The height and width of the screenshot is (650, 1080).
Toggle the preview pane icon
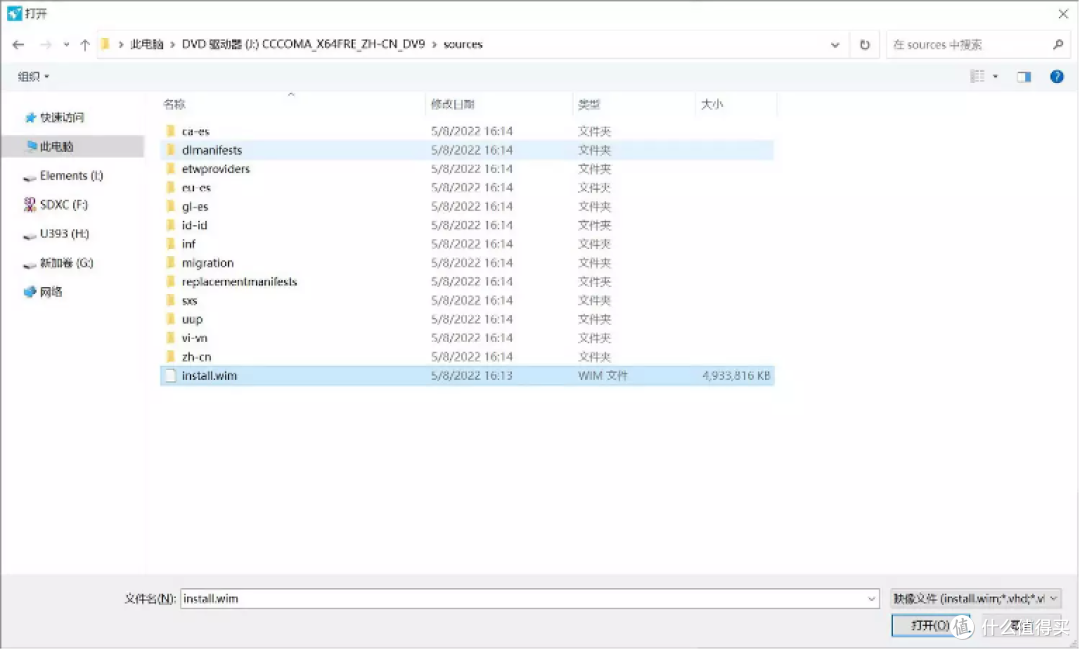click(x=1024, y=76)
